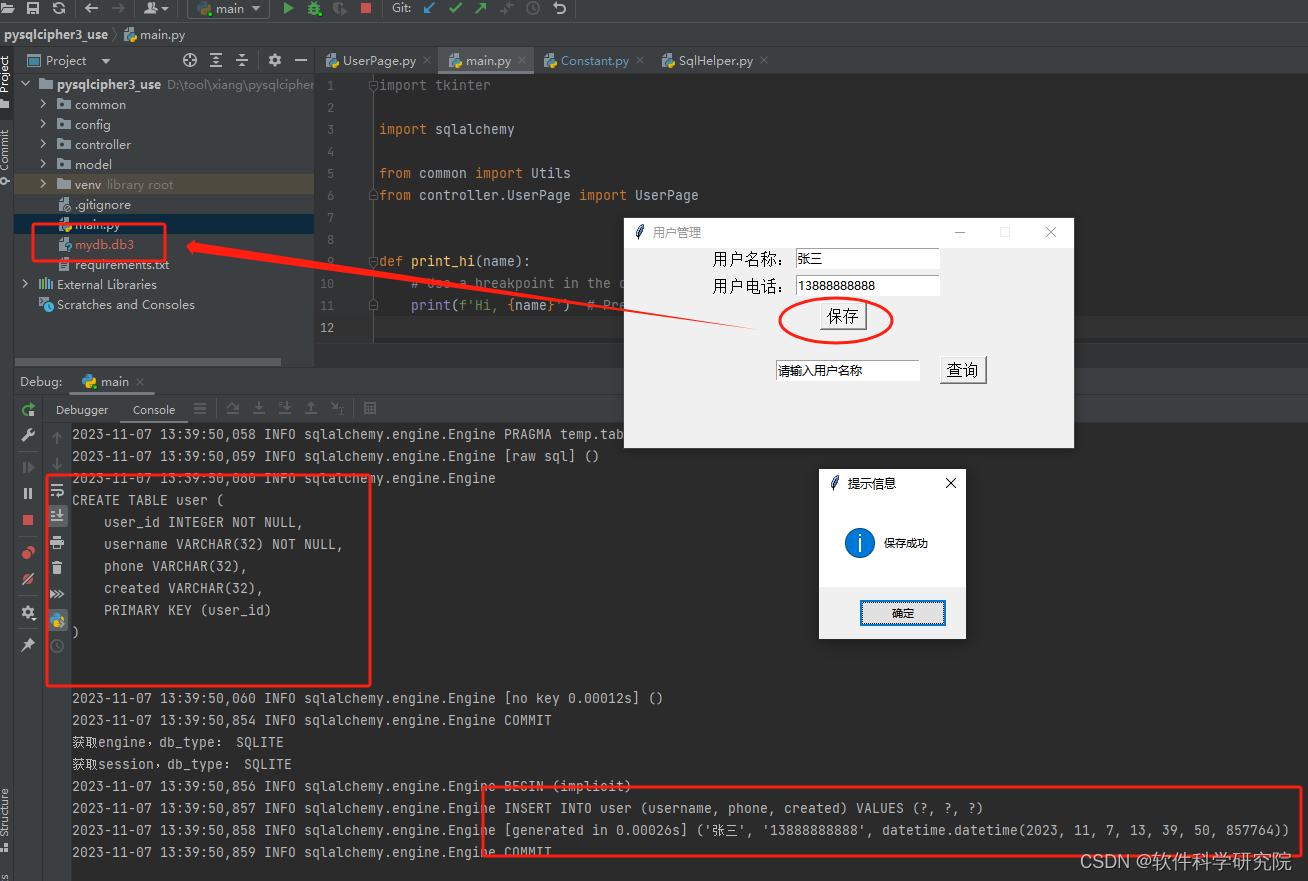
Task: Click the print icon in console toolbar
Action: click(57, 542)
